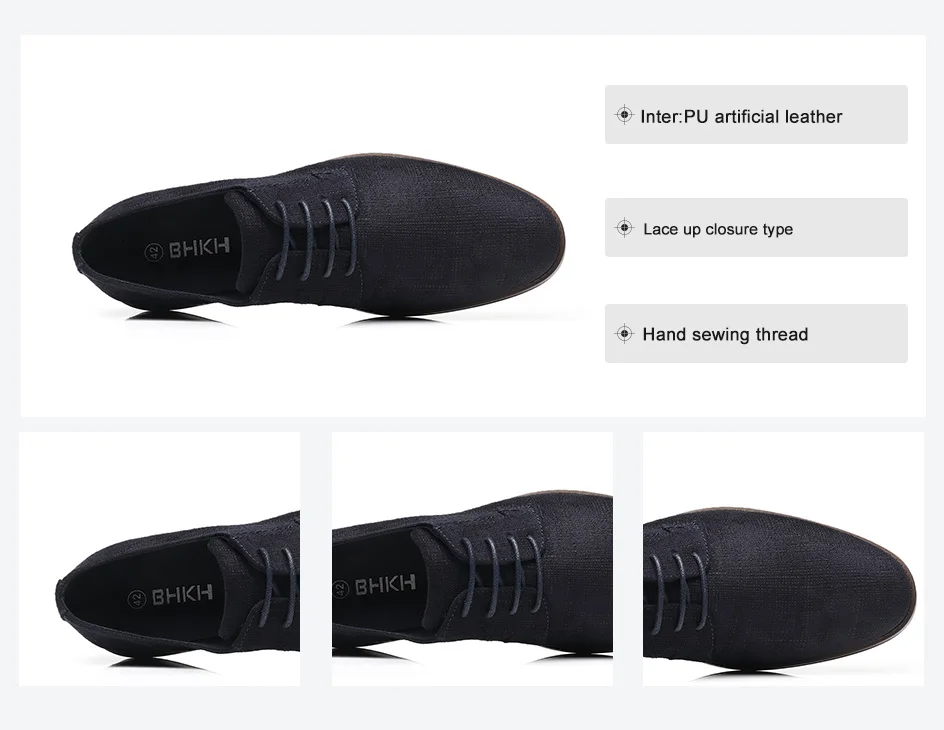This screenshot has height=730, width=944.
Task: Click the crosshair icon beside PU artificial leather
Action: [624, 114]
